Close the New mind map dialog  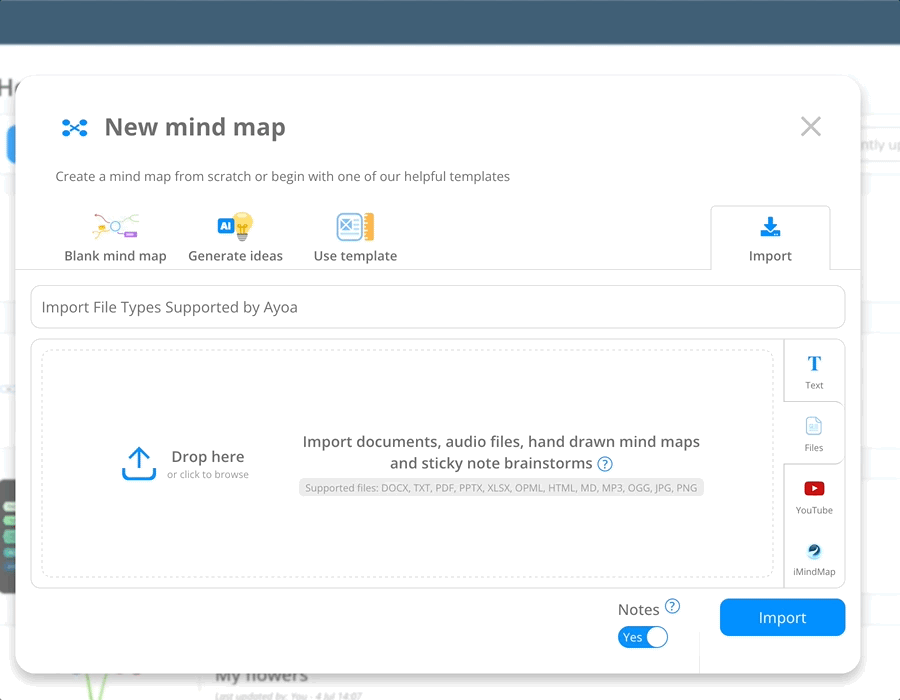[x=810, y=126]
